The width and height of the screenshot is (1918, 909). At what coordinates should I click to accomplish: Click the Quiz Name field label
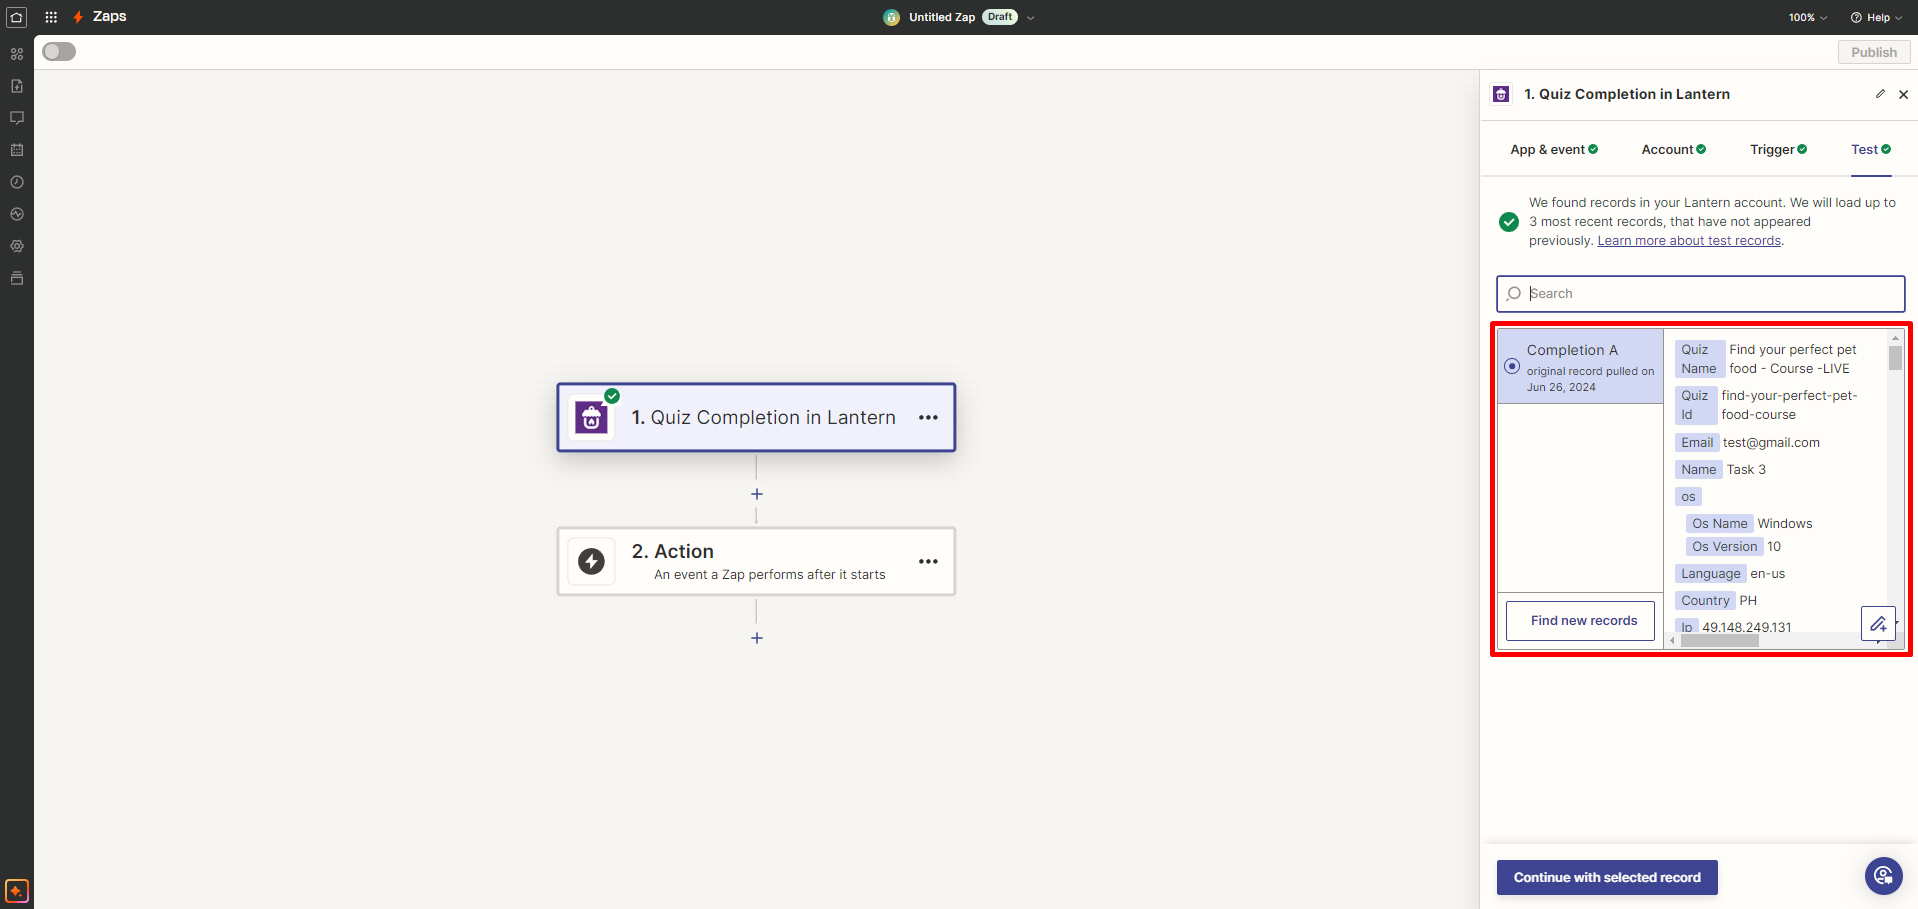point(1699,359)
